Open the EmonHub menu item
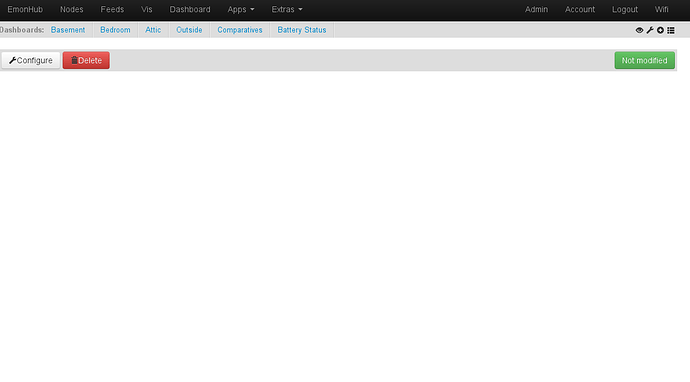 tap(25, 9)
